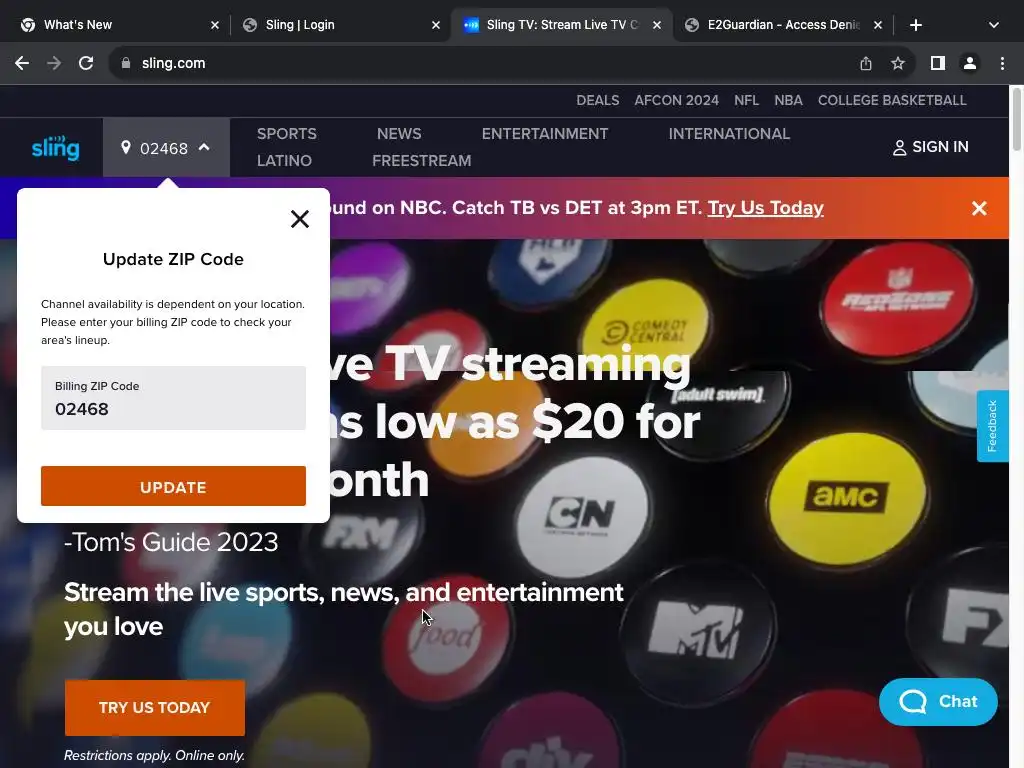Click the NBA link
Viewport: 1024px width, 768px height.
788,101
